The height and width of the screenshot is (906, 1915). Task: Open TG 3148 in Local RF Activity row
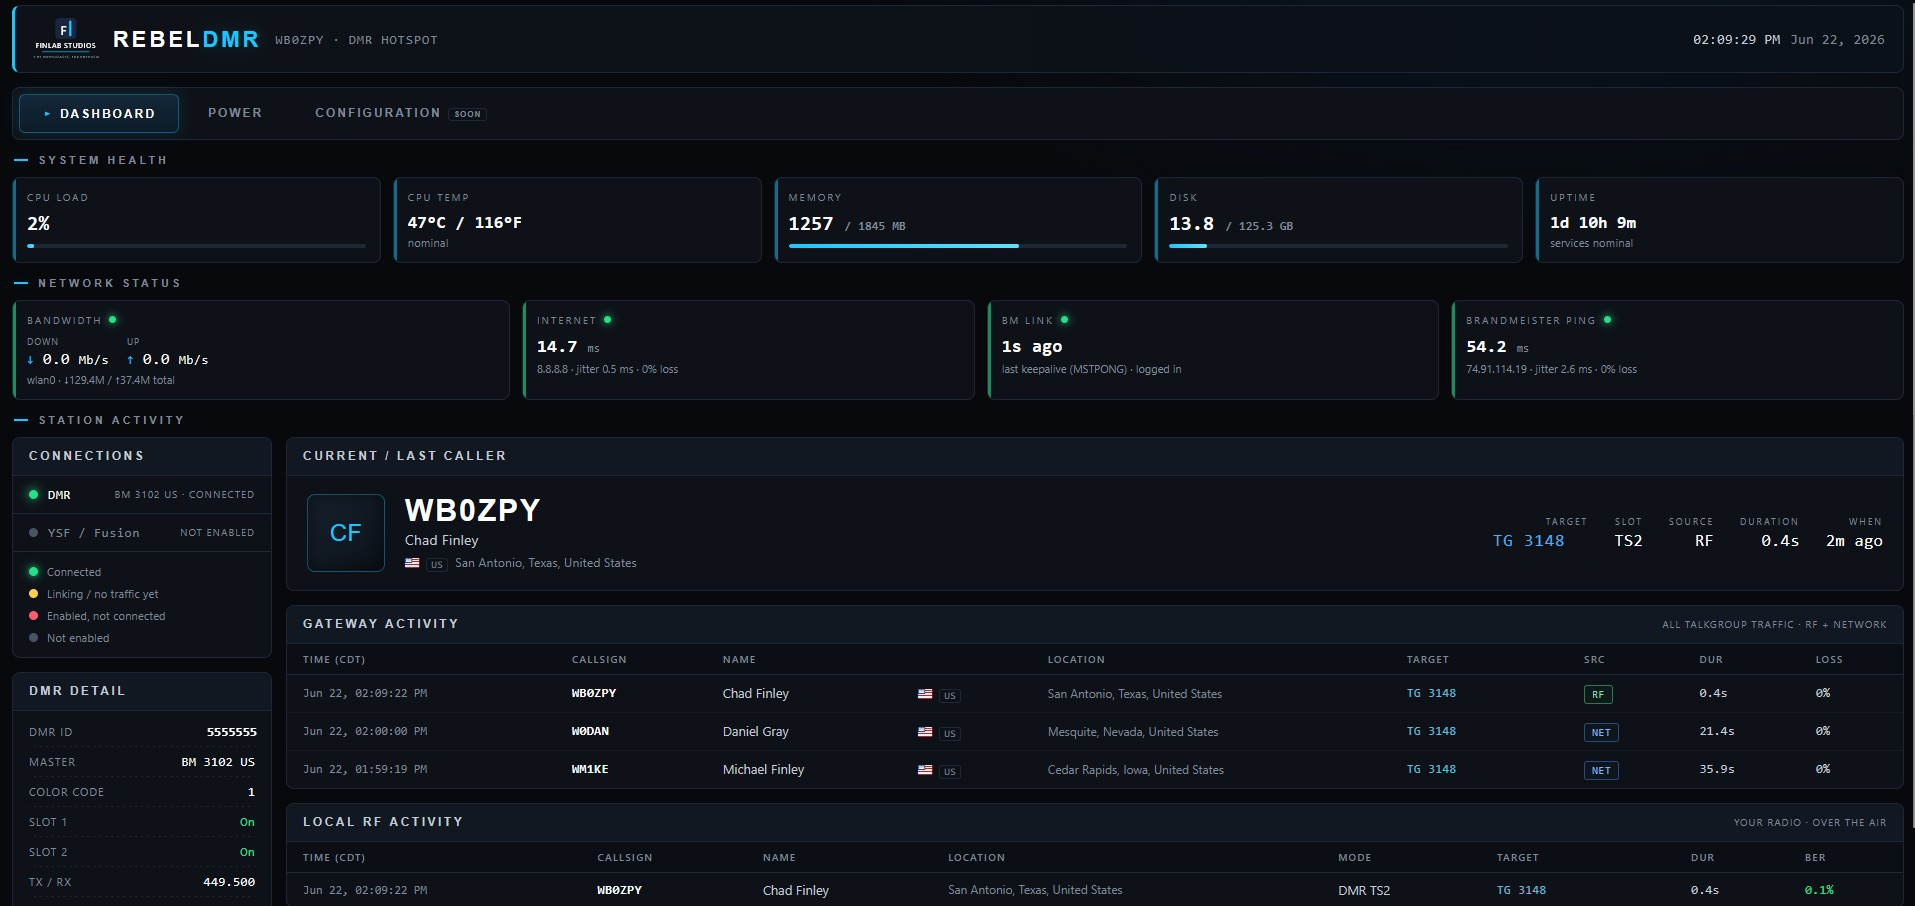[1521, 890]
